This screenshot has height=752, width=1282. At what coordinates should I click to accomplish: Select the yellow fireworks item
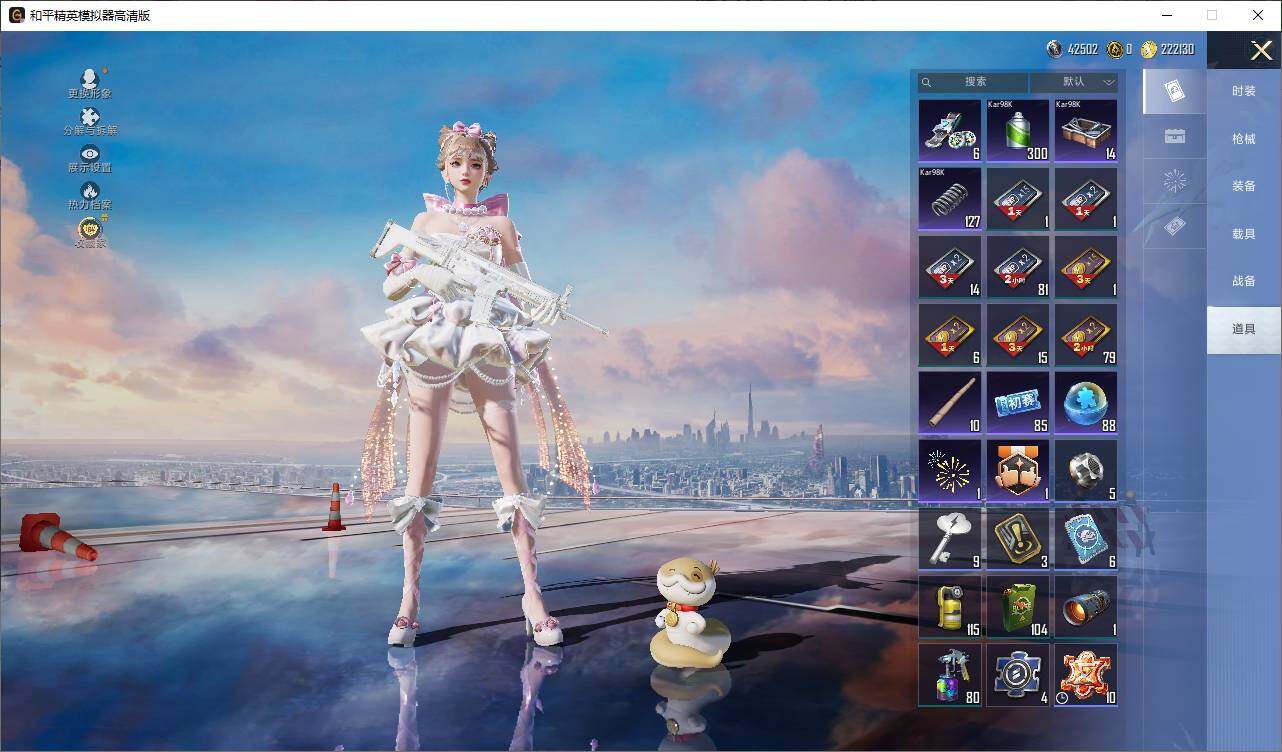[950, 471]
